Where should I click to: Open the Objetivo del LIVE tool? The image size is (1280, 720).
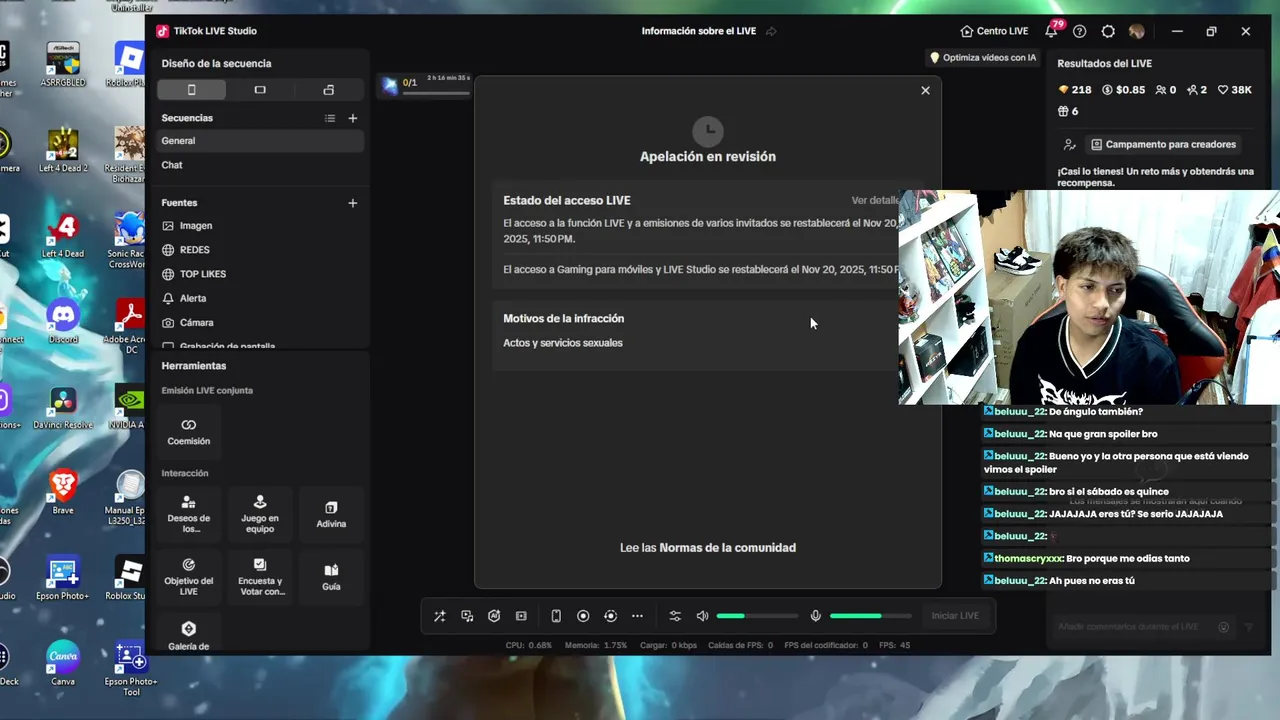[x=189, y=576]
